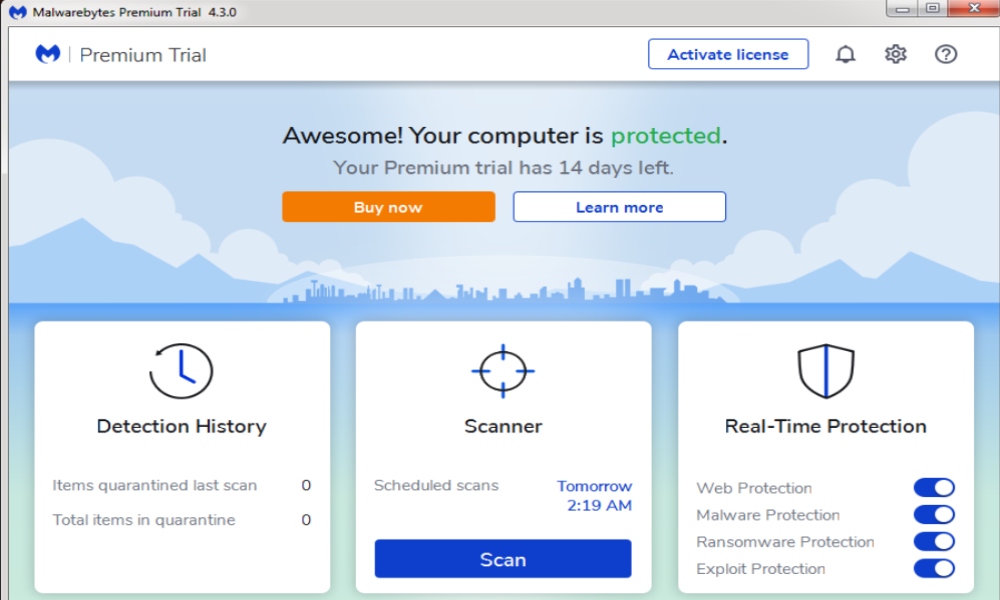The width and height of the screenshot is (1000, 600).
Task: Click the Detection History clock icon
Action: click(181, 371)
